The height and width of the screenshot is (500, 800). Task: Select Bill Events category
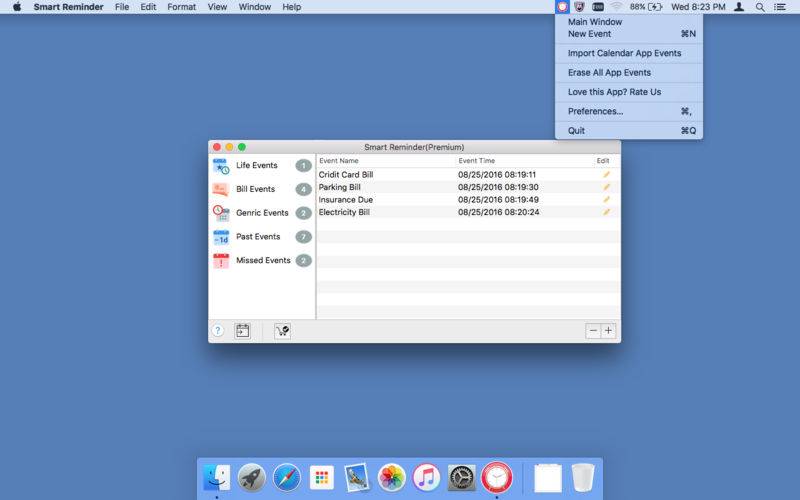262,189
